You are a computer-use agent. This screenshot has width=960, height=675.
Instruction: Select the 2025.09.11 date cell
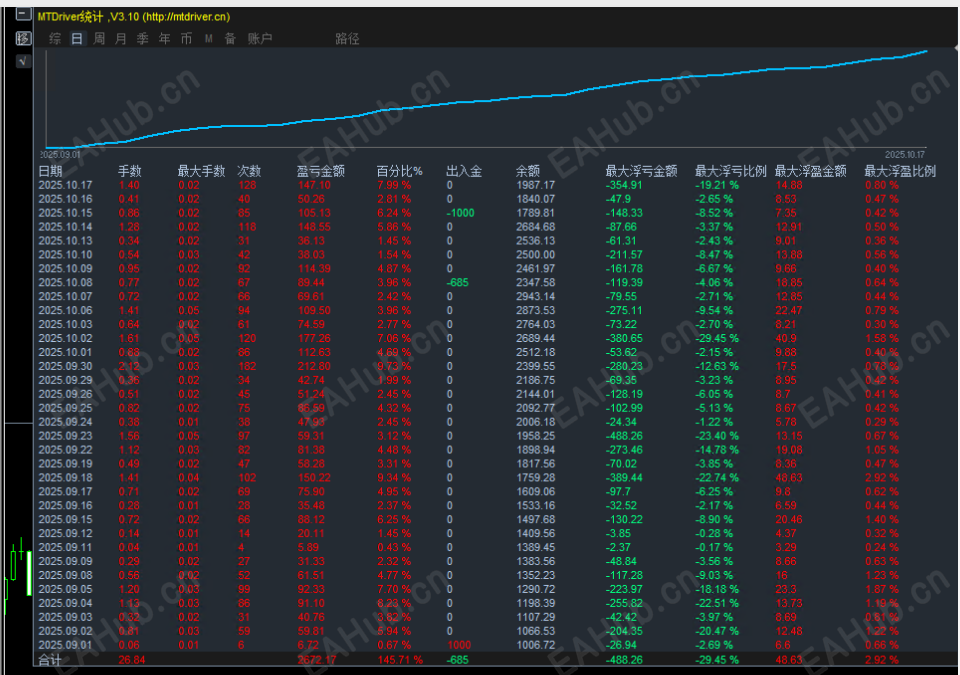(66, 548)
